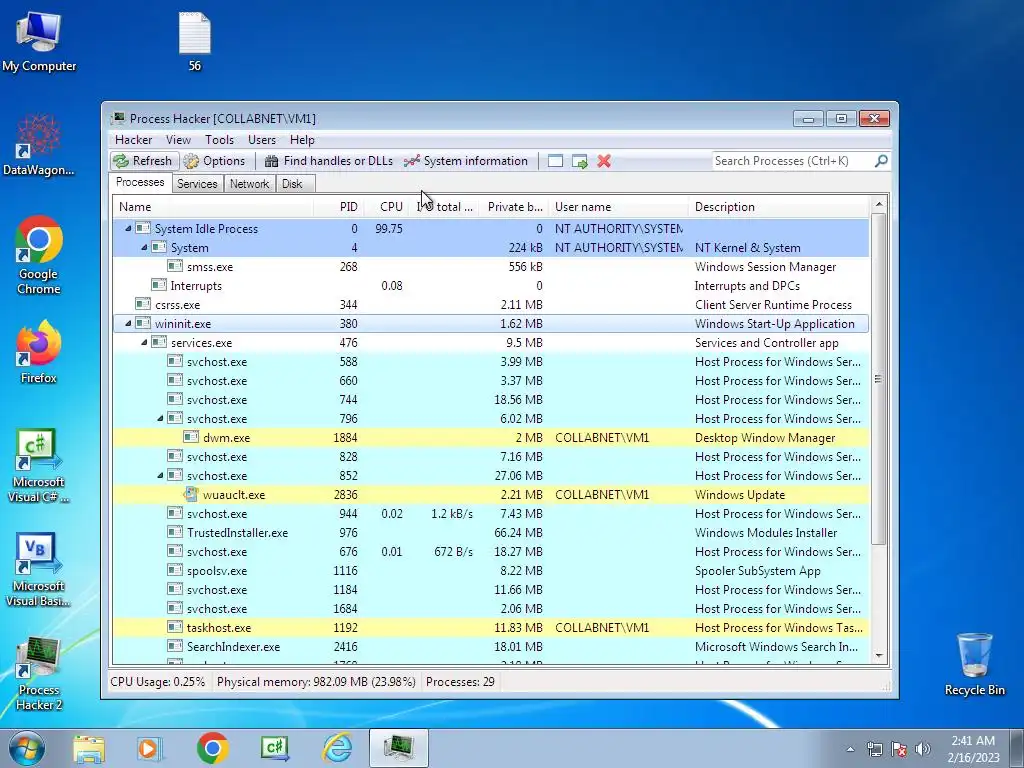Open the Users menu
The image size is (1024, 768).
[262, 140]
